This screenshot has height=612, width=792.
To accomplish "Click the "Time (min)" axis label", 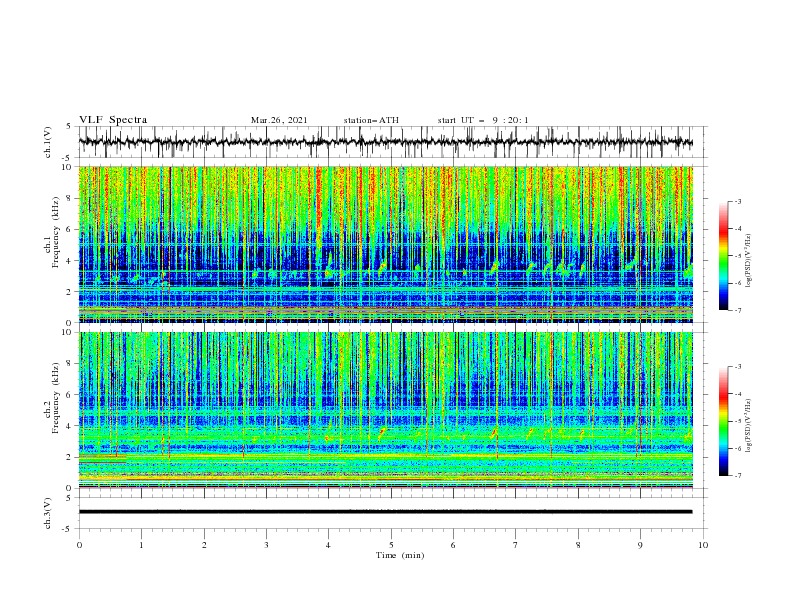I will 400,555.
